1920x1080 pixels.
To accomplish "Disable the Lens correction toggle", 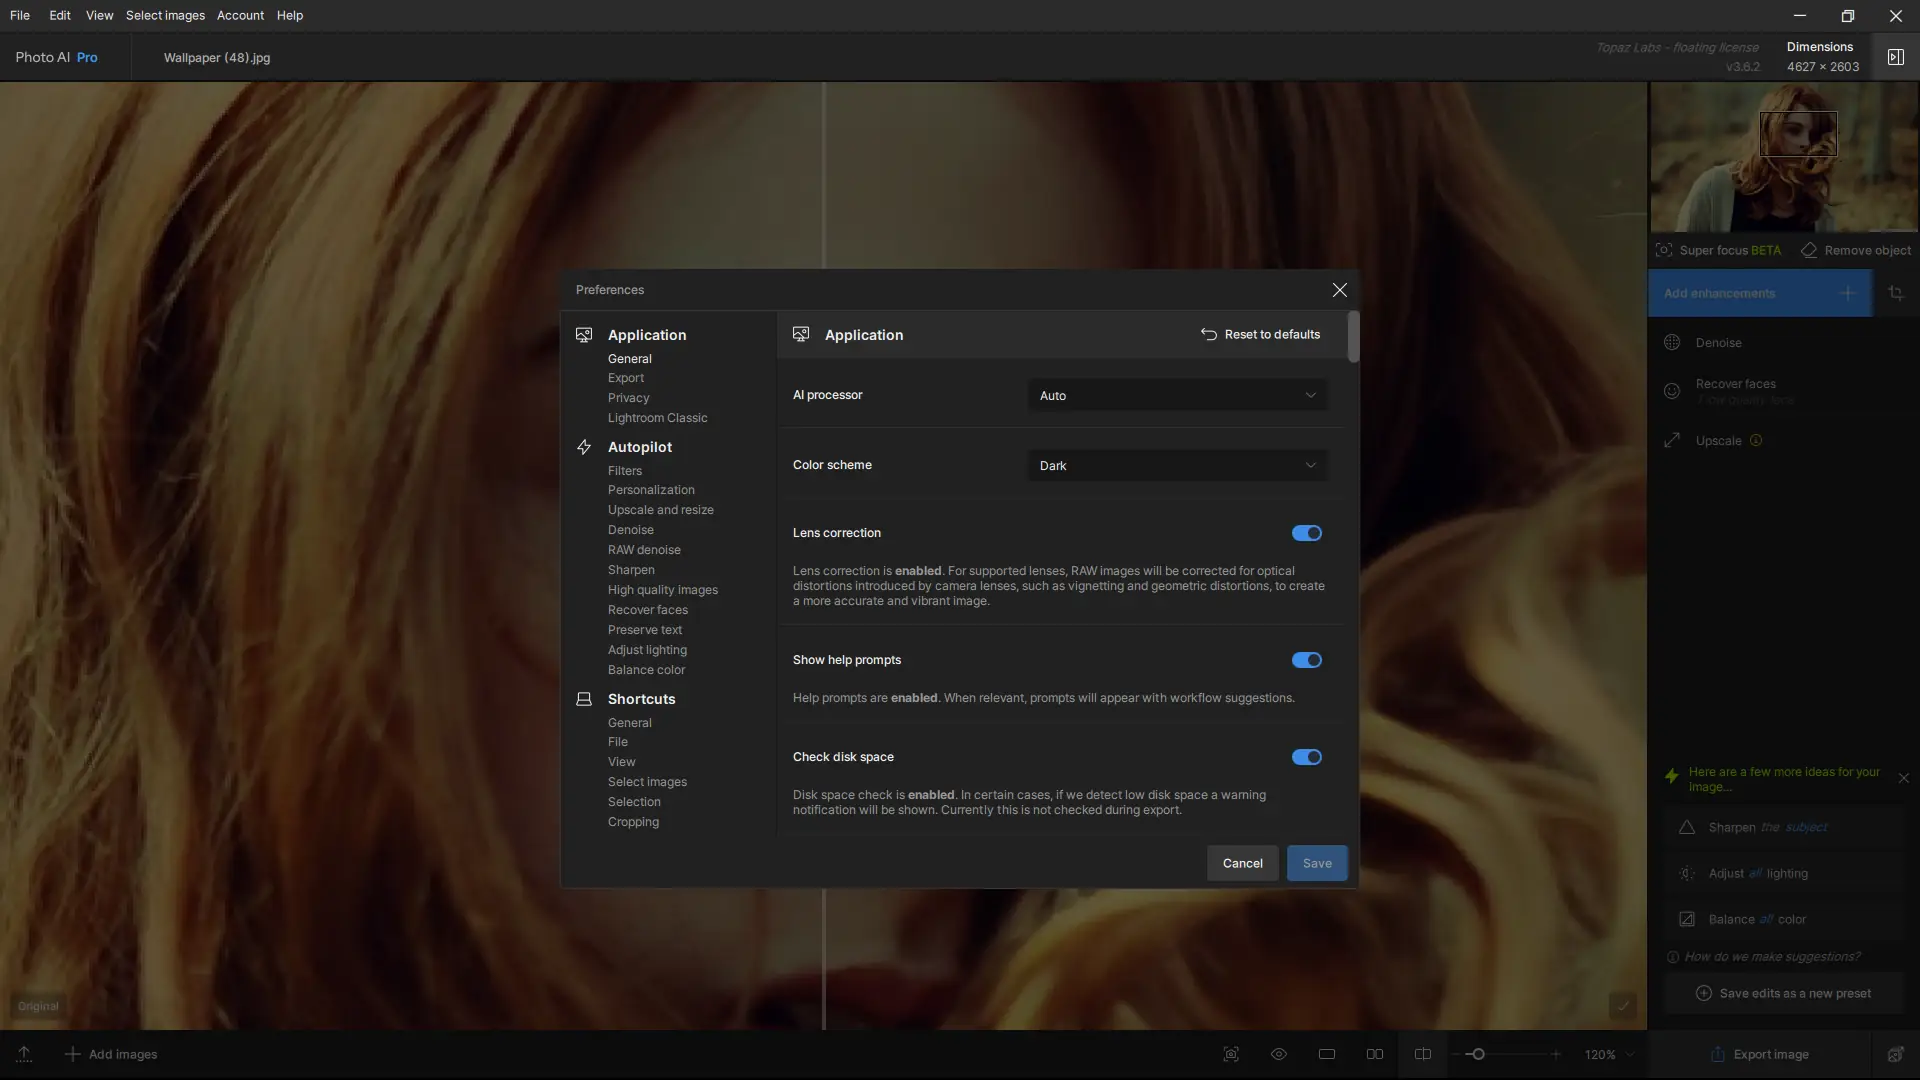I will [1306, 533].
